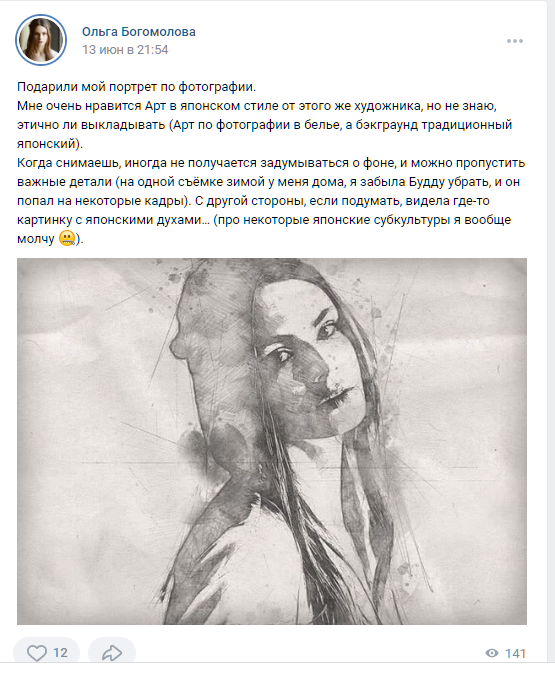This screenshot has width=555, height=685.
Task: Open Ольга Богомолова's avatar photo
Action: pos(41,40)
